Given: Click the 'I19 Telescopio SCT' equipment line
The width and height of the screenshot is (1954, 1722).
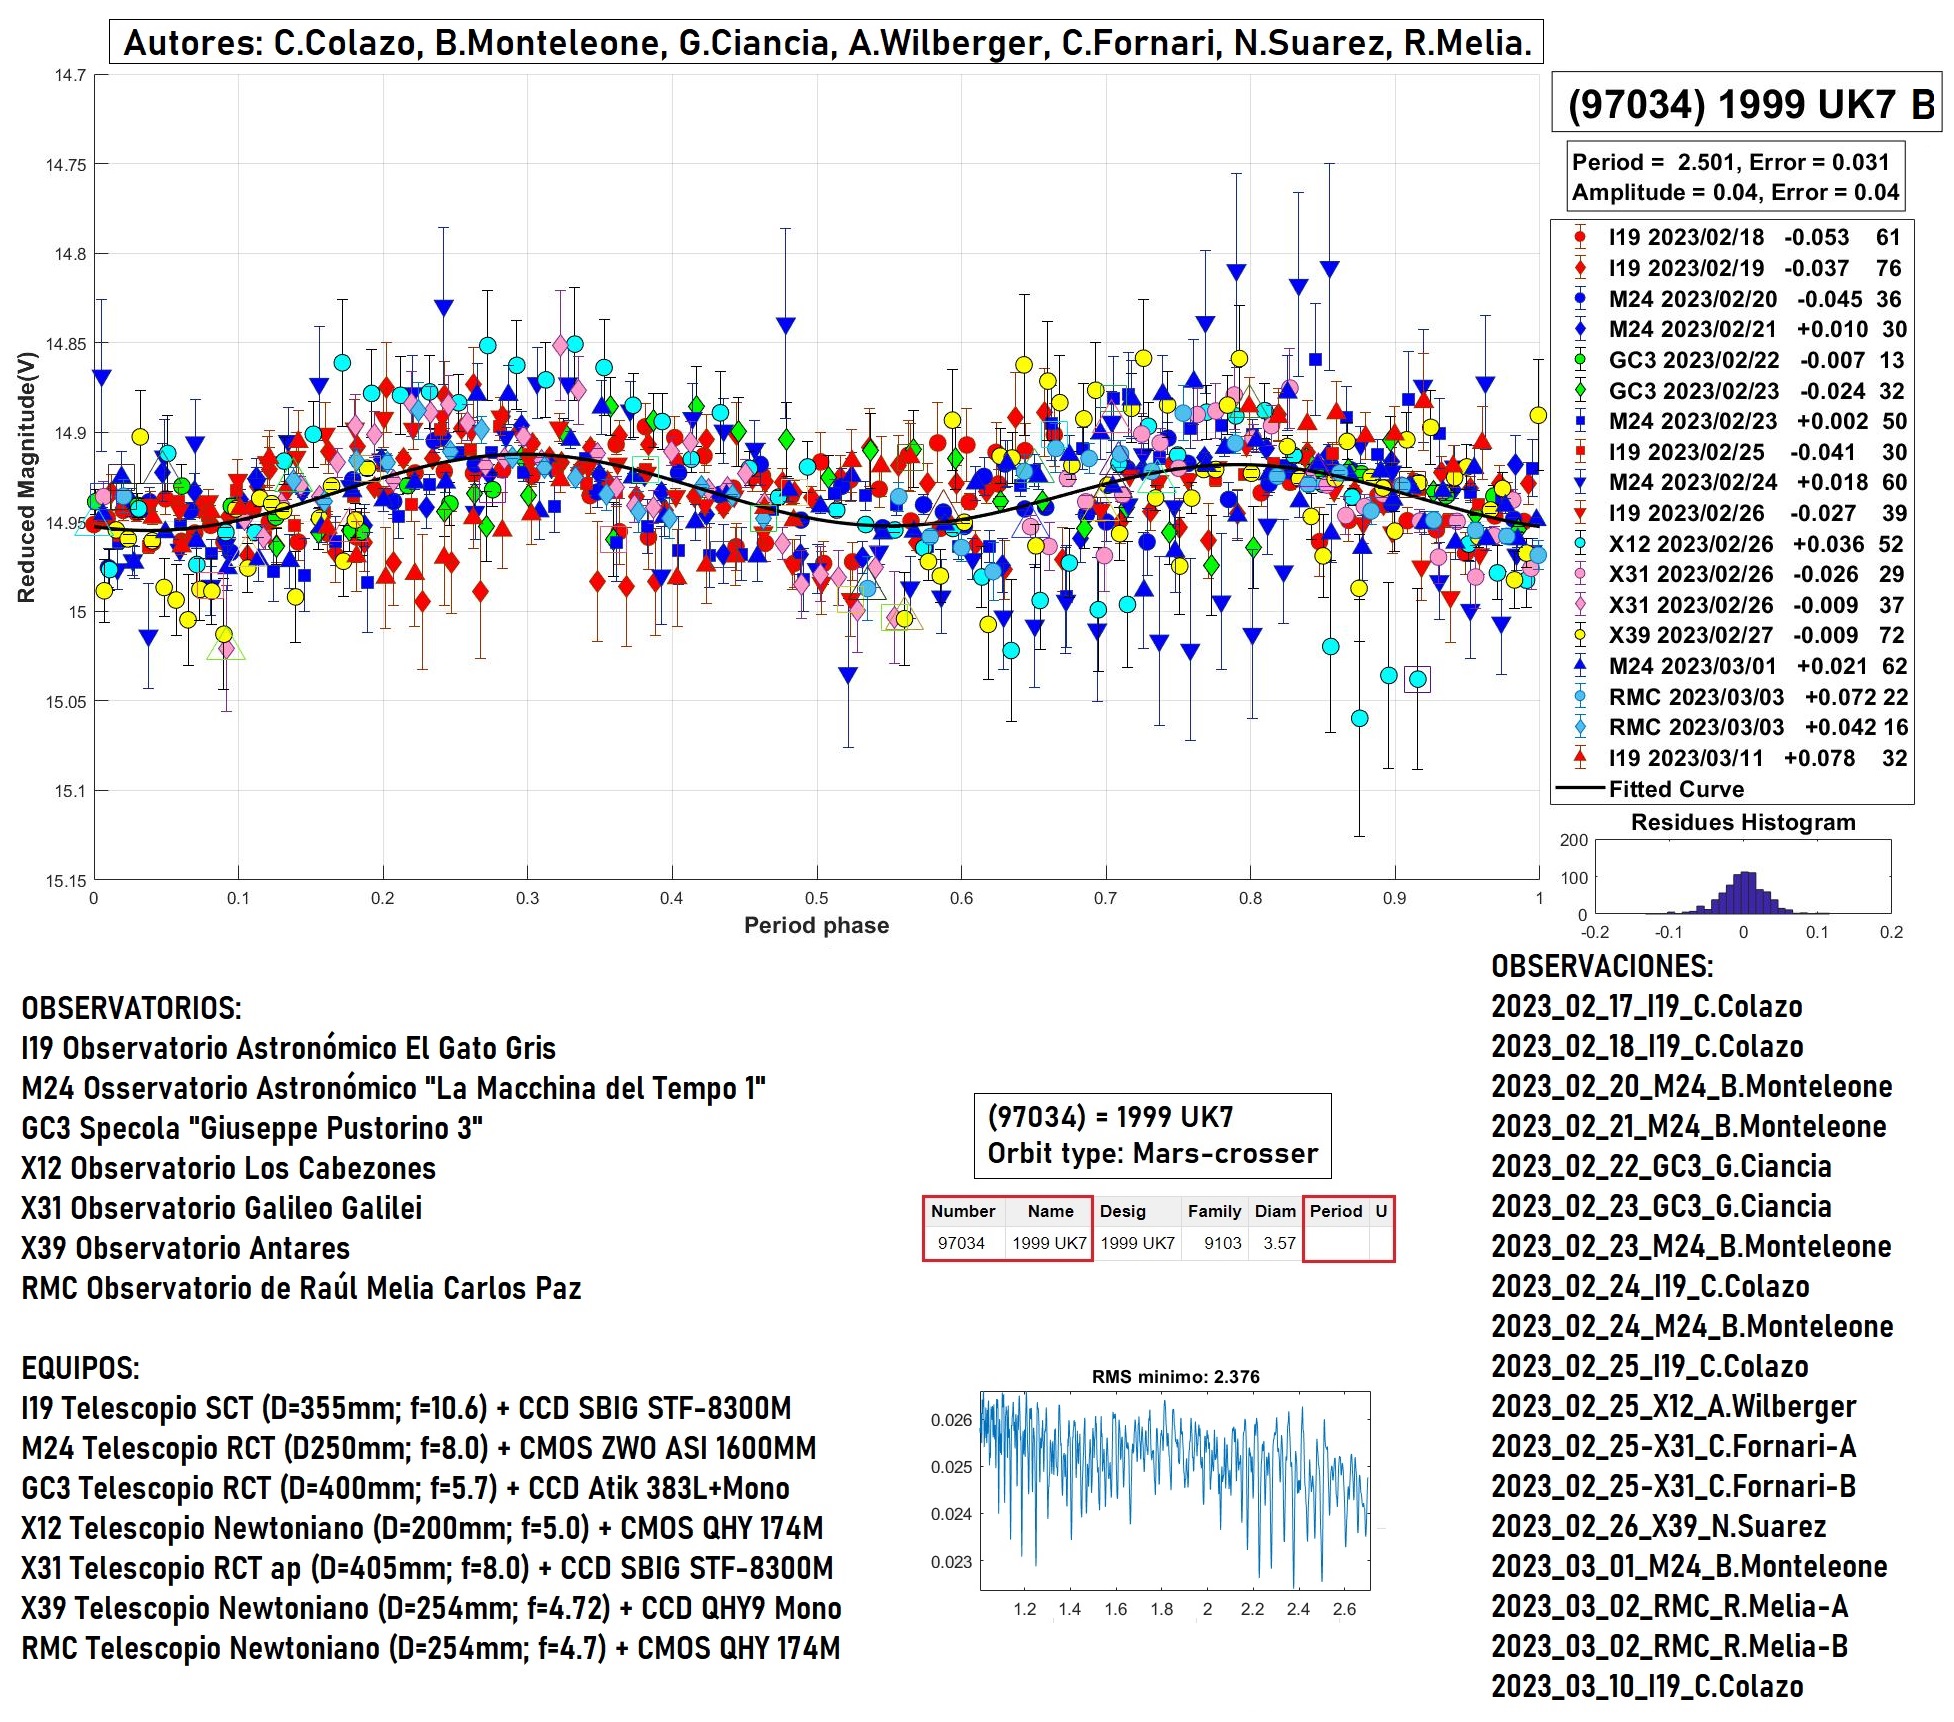Looking at the screenshot, I should (406, 1407).
